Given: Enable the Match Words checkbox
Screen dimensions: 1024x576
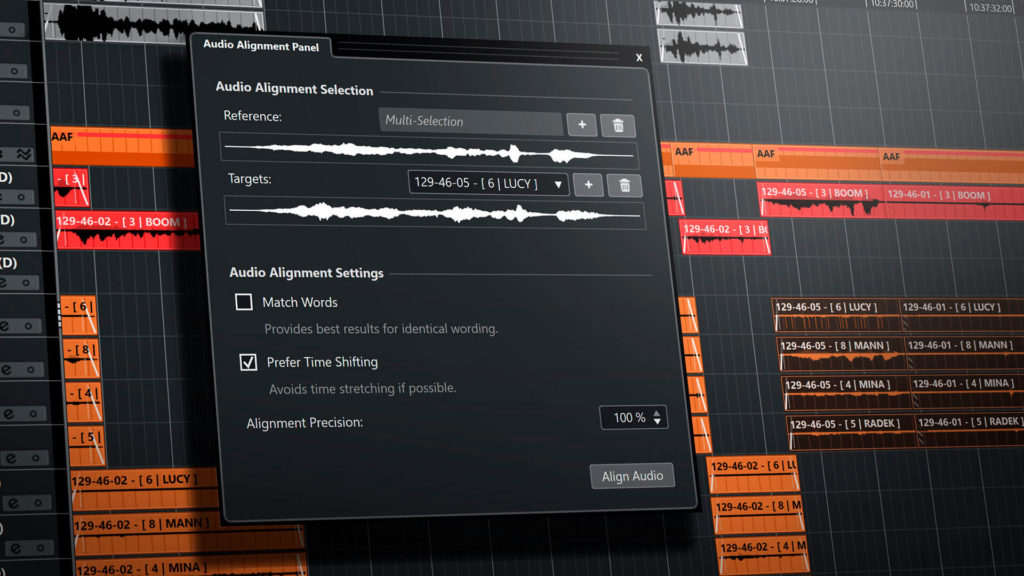Looking at the screenshot, I should pyautogui.click(x=243, y=302).
